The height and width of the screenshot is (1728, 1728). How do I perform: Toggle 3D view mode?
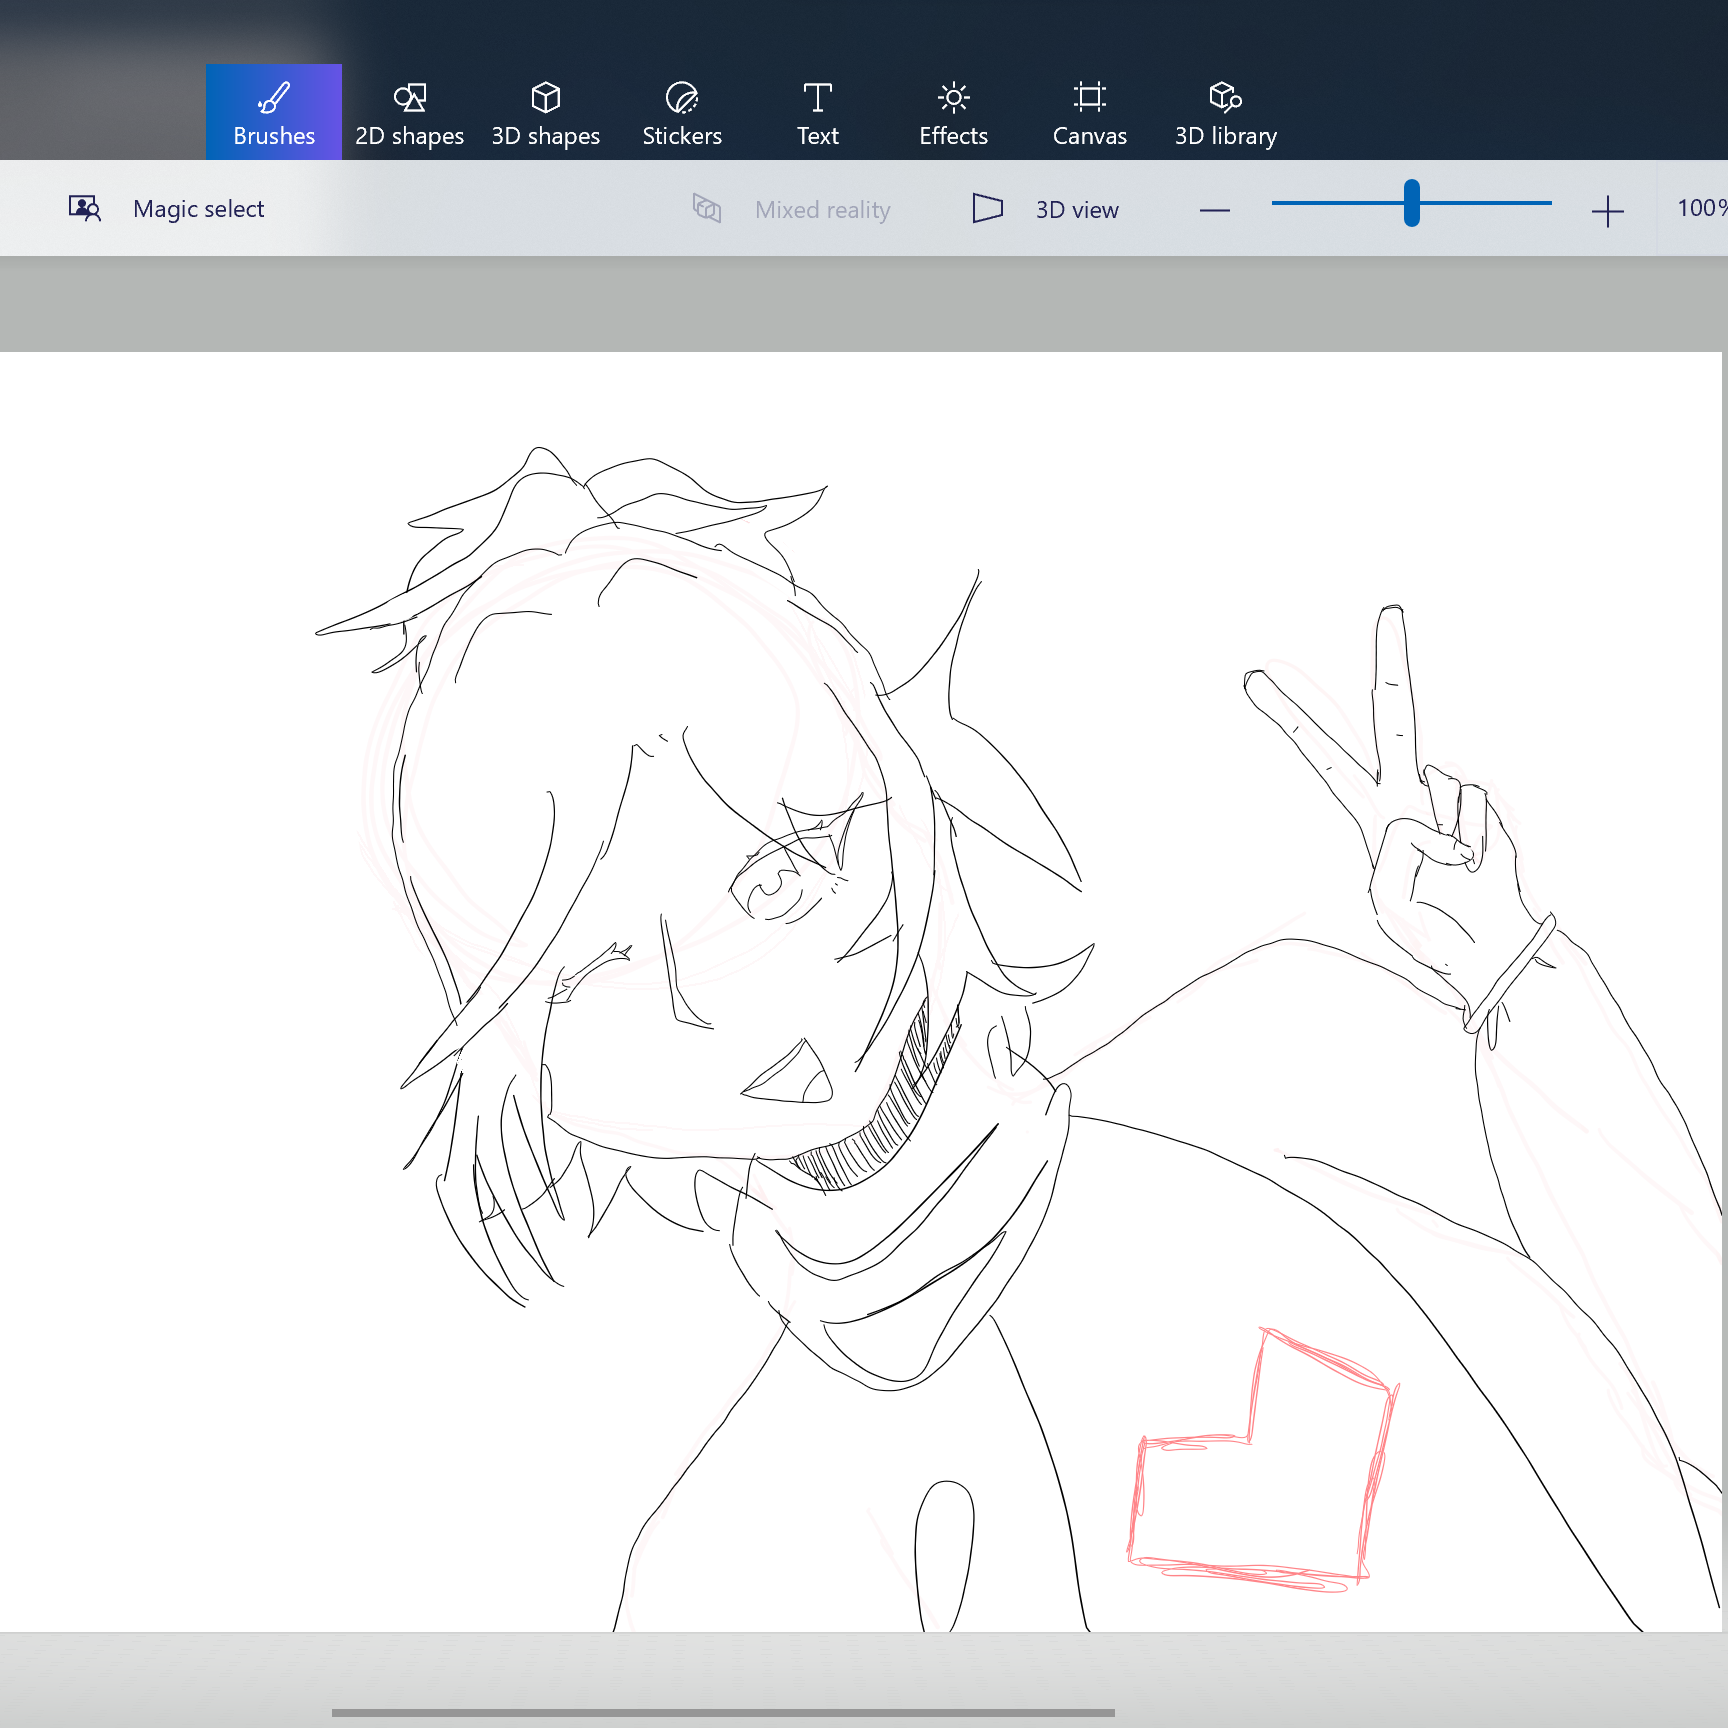(x=1046, y=209)
